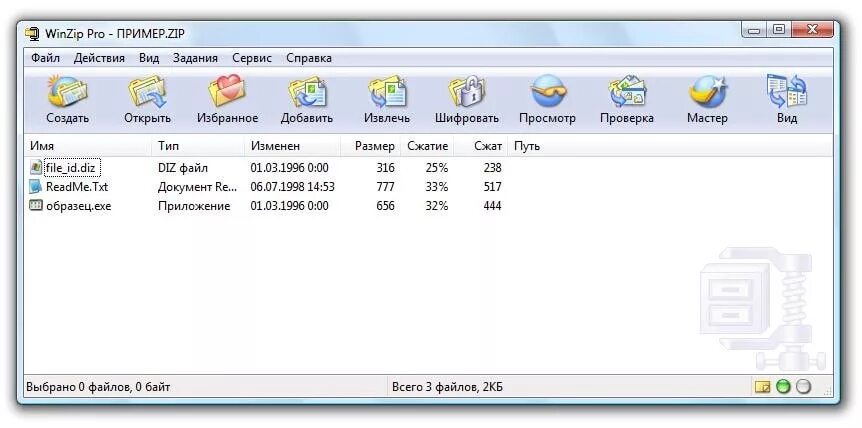Click the packed size 444

tap(492, 206)
